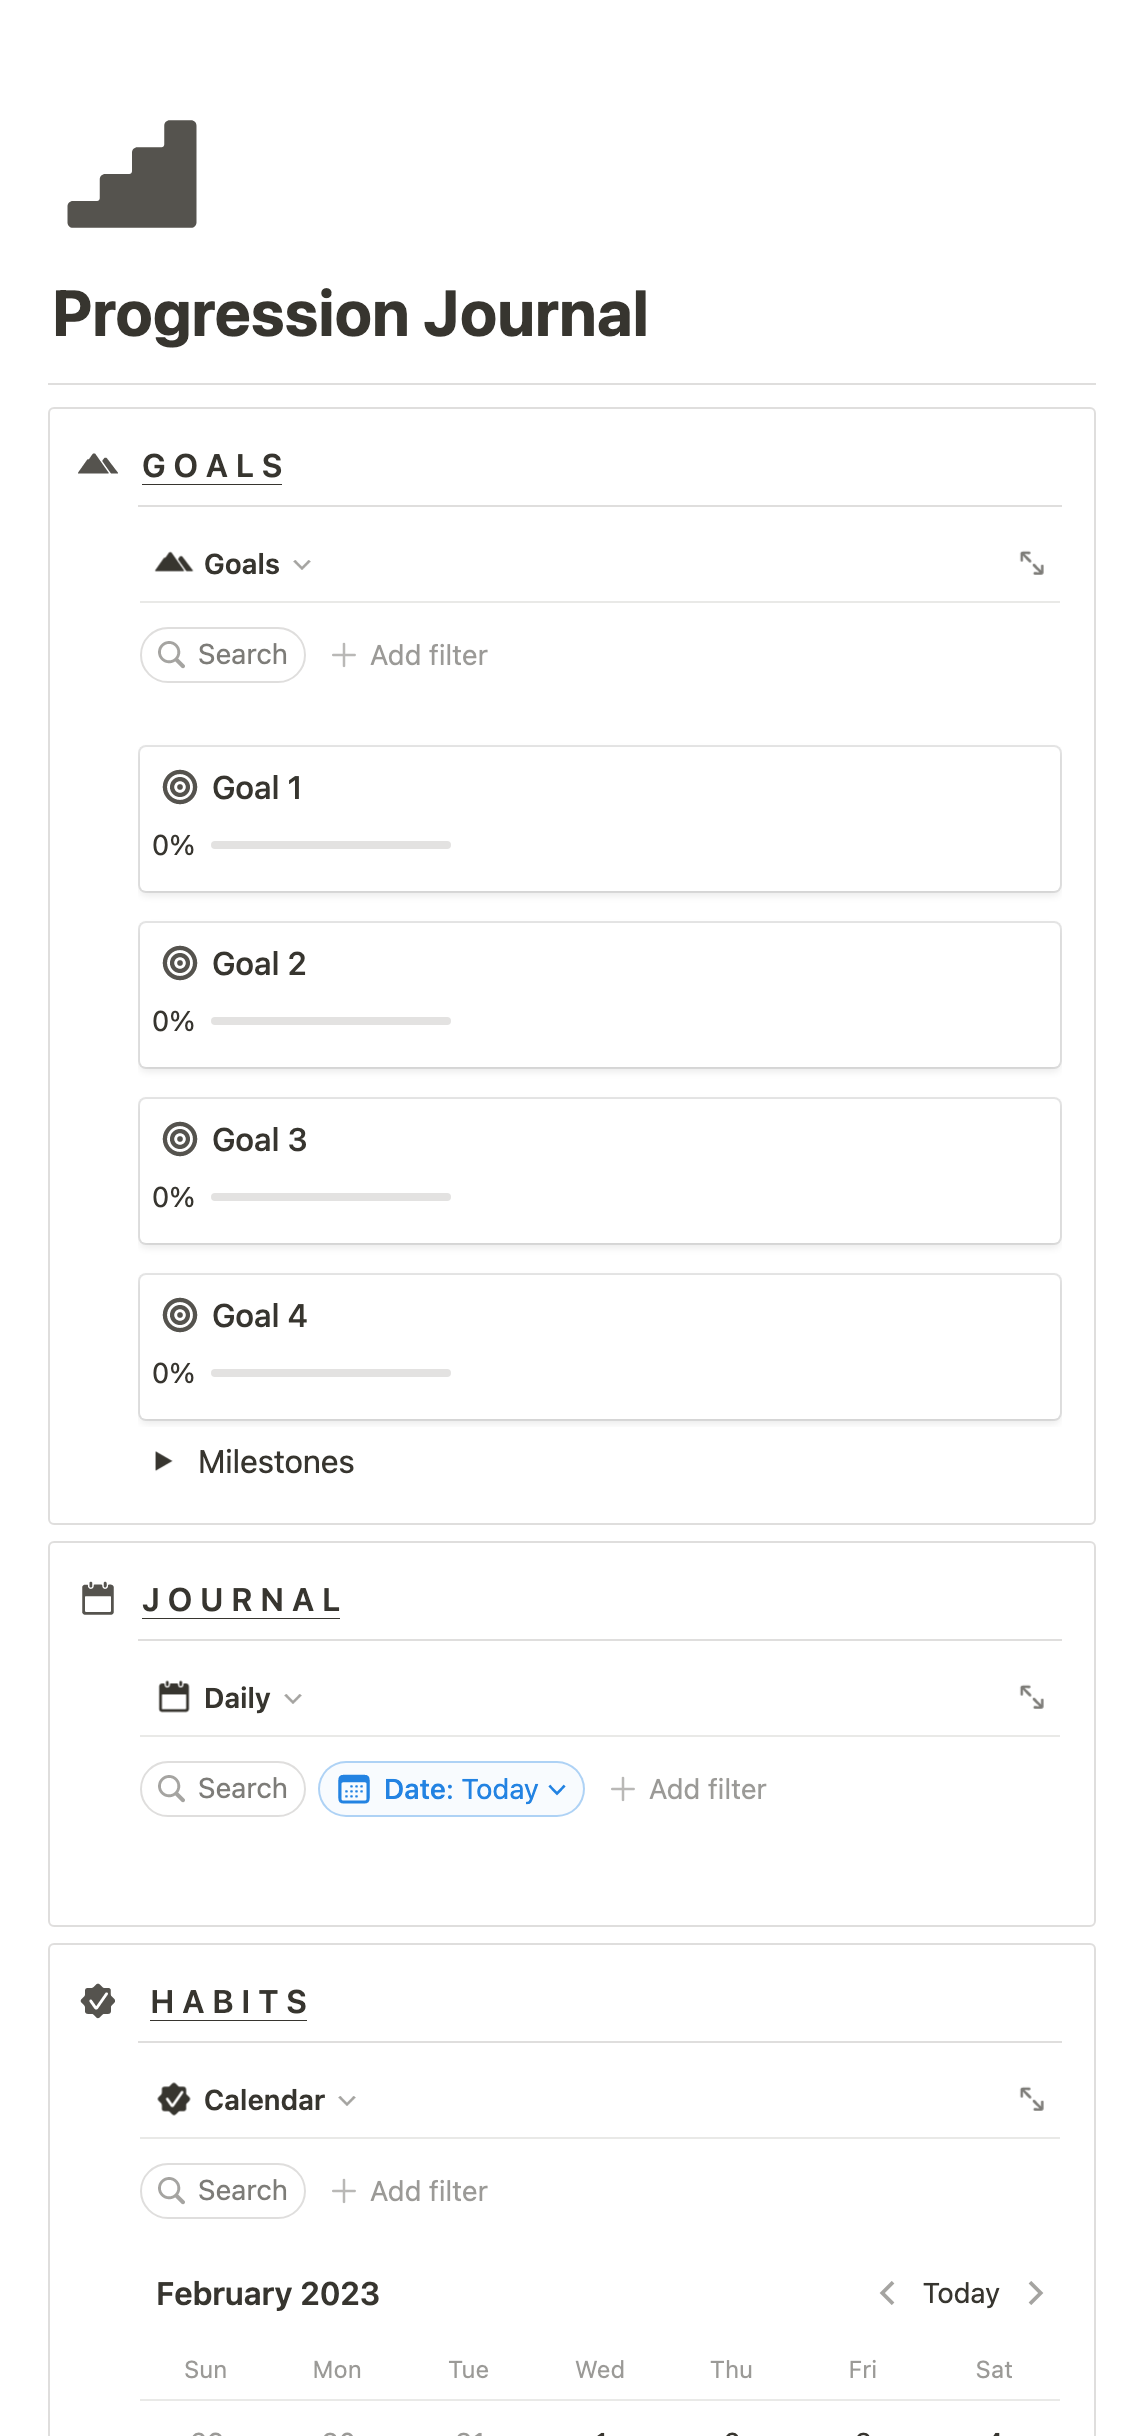Viewport: 1125px width, 2436px height.
Task: Expand the Milestones toggle
Action: coord(164,1462)
